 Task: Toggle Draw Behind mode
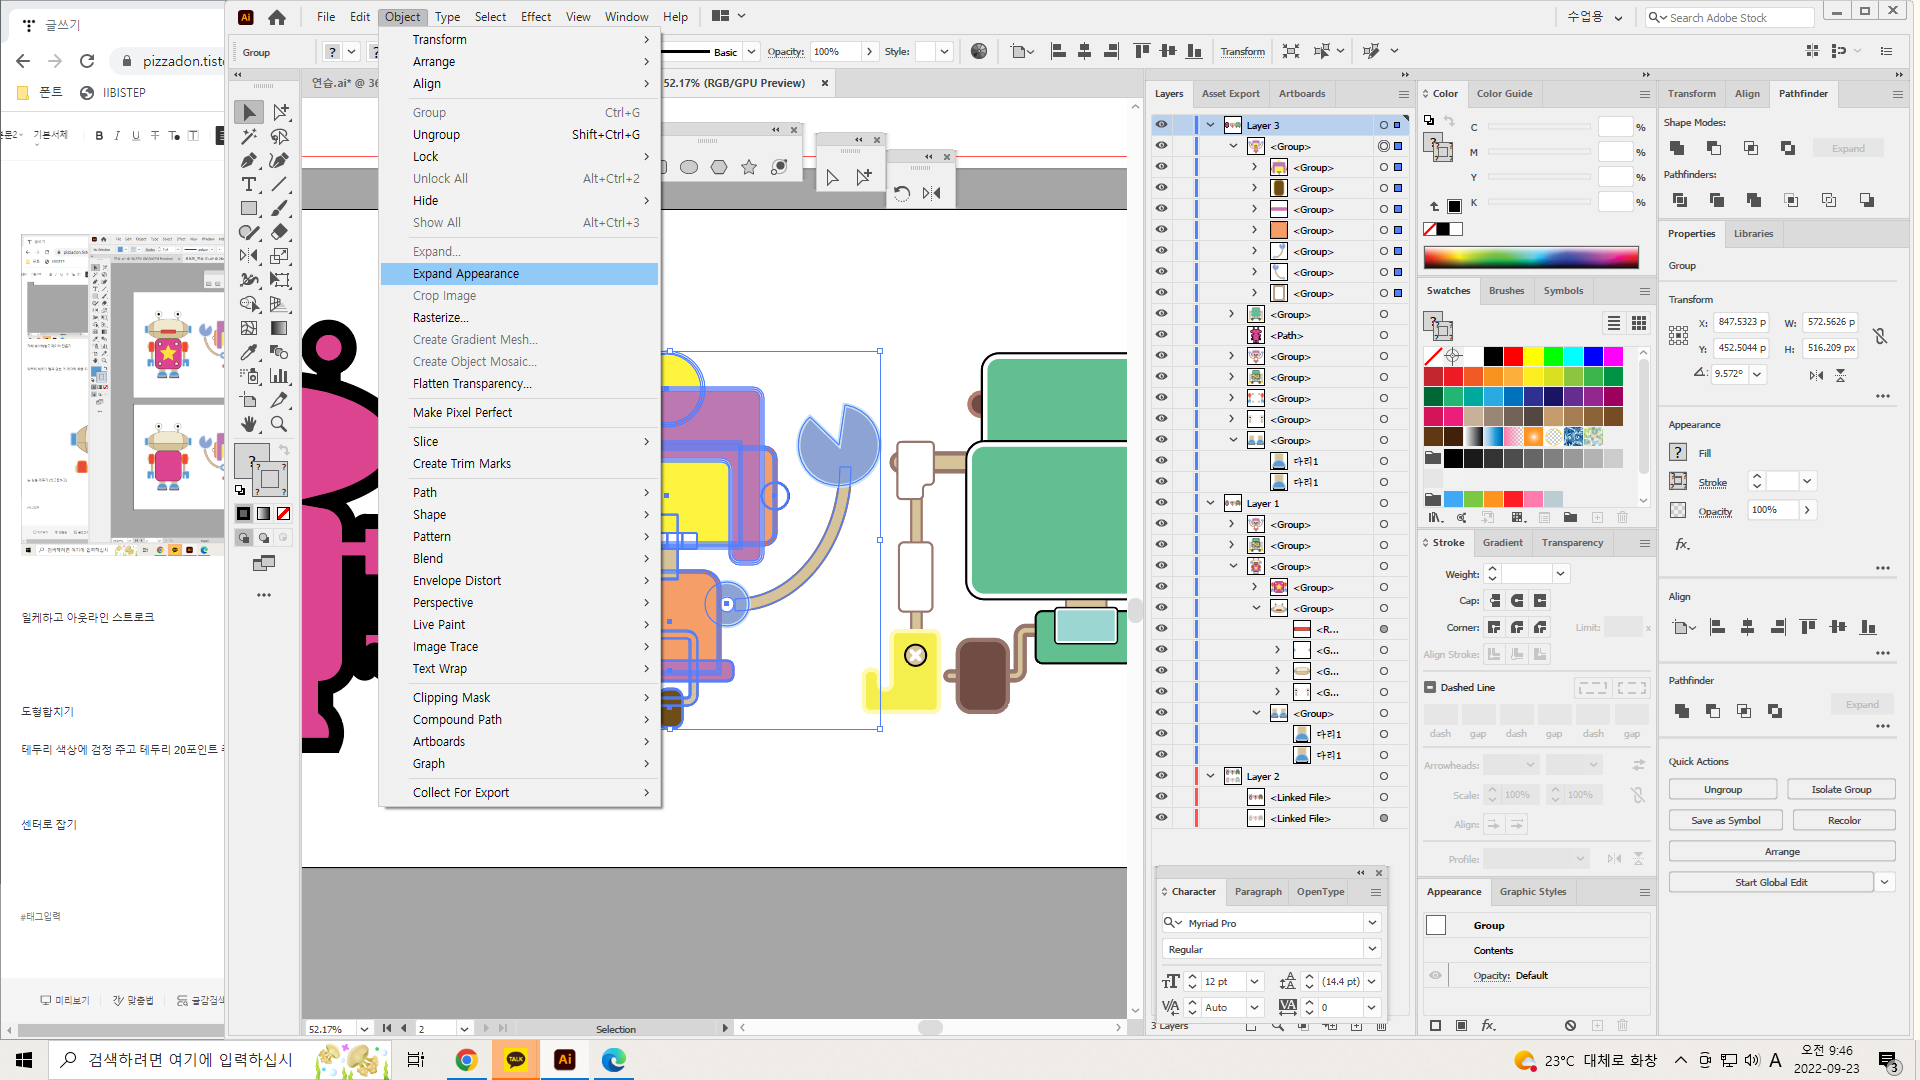263,538
